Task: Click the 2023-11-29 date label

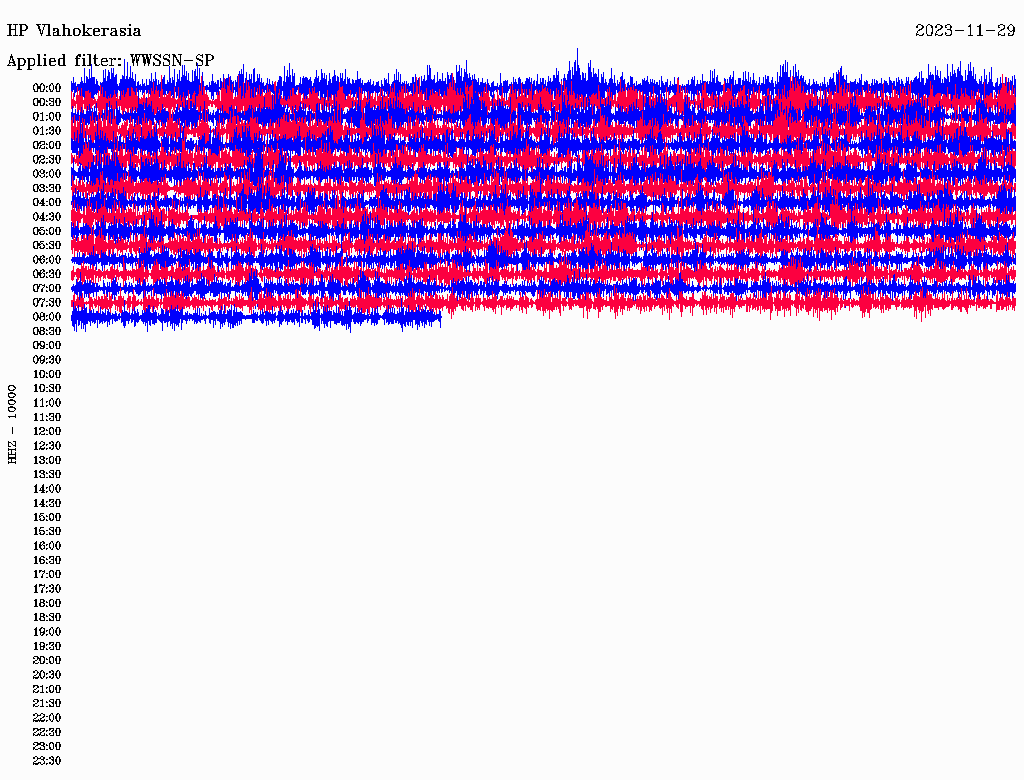Action: pyautogui.click(x=965, y=31)
